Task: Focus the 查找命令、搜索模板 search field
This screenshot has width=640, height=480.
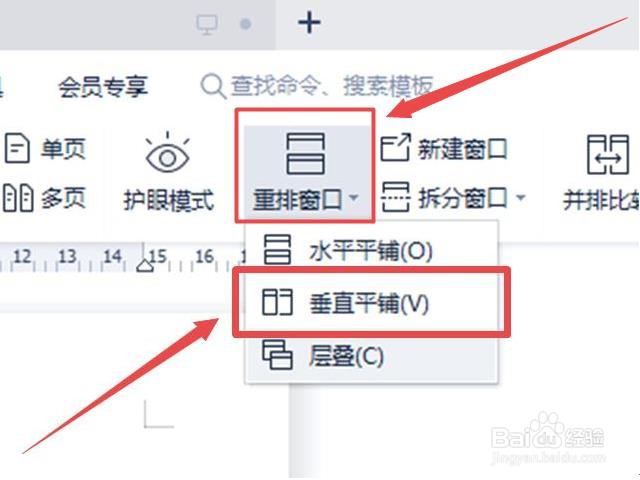Action: (317, 86)
